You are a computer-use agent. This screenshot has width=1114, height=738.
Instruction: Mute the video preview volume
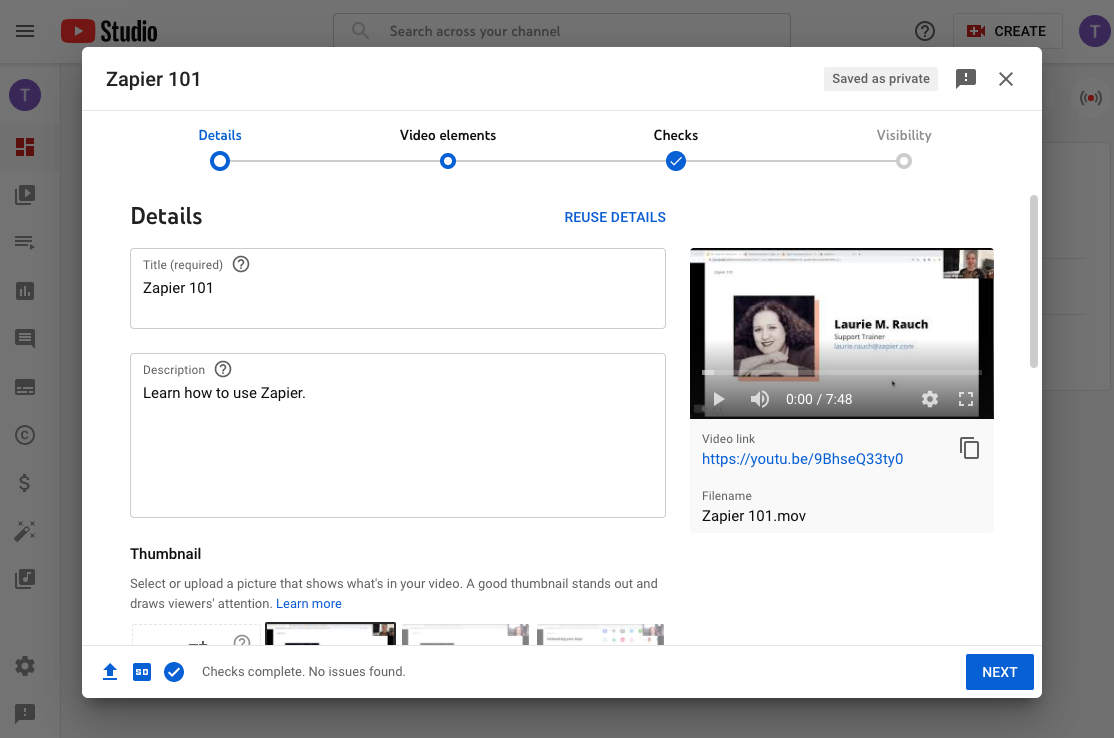759,399
